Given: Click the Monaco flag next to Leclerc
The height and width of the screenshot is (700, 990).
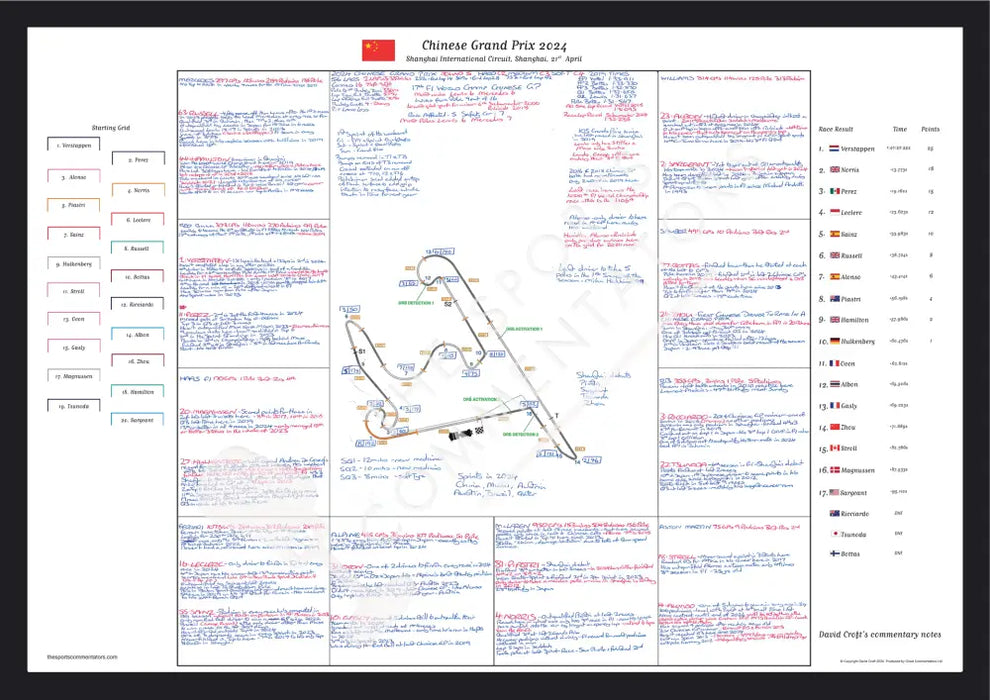Looking at the screenshot, I should [832, 212].
